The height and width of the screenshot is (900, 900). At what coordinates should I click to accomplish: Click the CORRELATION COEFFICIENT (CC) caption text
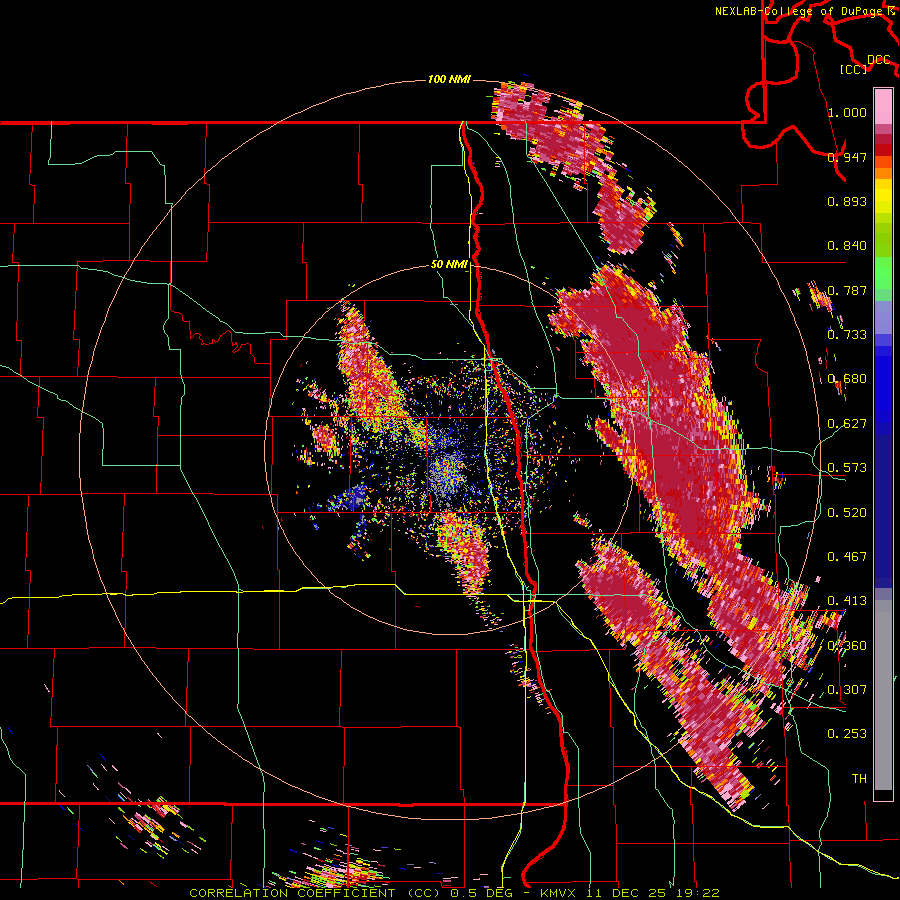(x=315, y=893)
